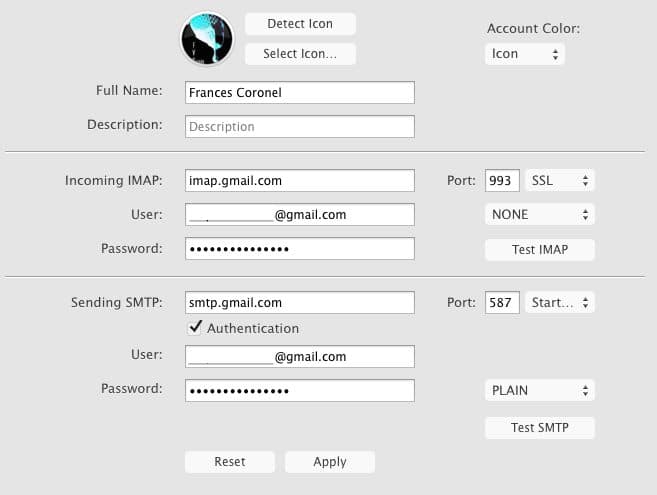Apply the account settings
Screen dimensions: 657x495
point(330,462)
